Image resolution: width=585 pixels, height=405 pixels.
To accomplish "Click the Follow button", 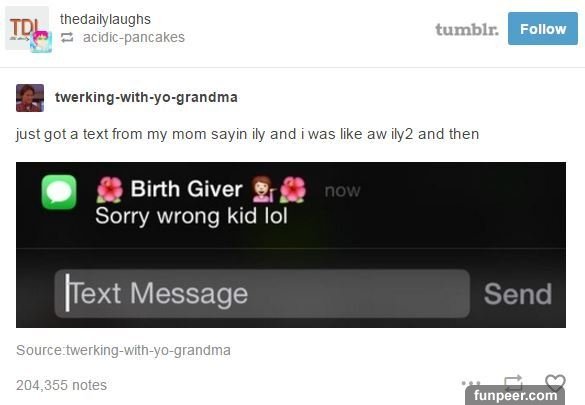I will tap(542, 29).
